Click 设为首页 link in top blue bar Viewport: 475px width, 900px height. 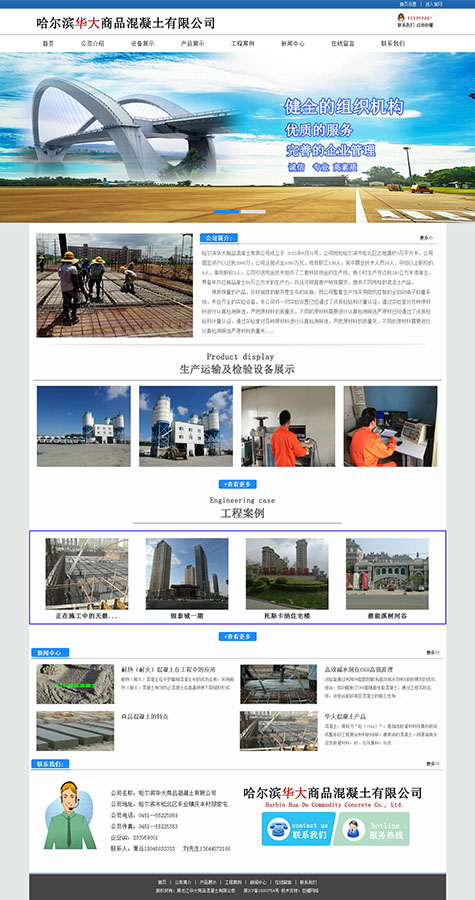(407, 3)
